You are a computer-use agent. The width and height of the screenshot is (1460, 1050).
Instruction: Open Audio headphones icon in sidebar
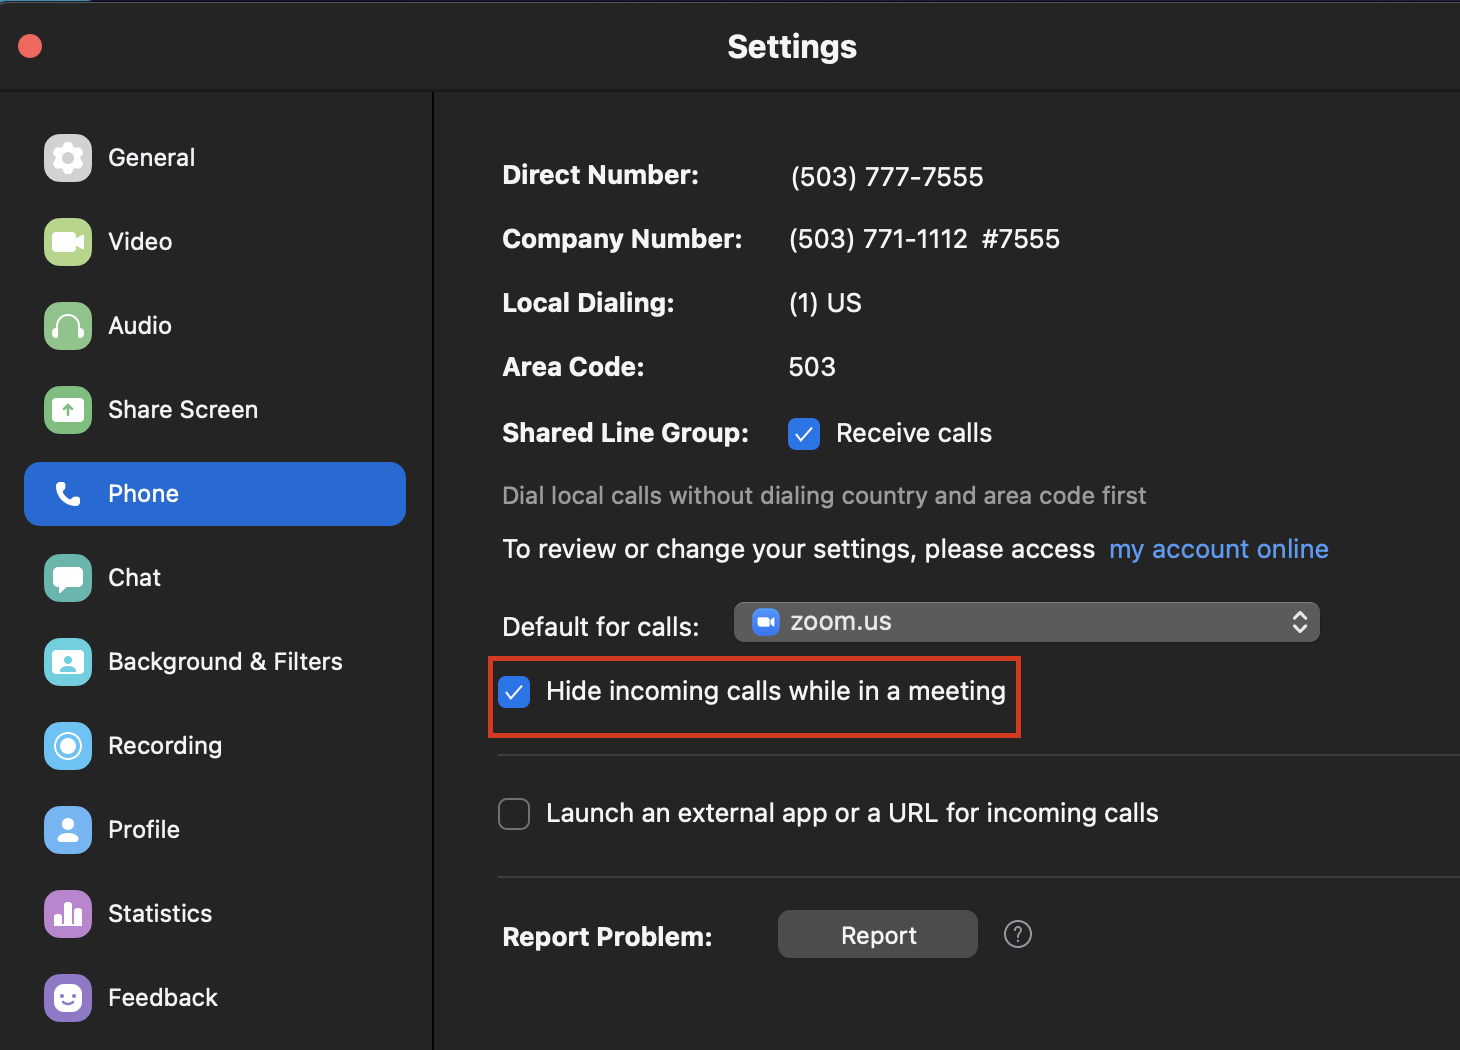click(68, 326)
